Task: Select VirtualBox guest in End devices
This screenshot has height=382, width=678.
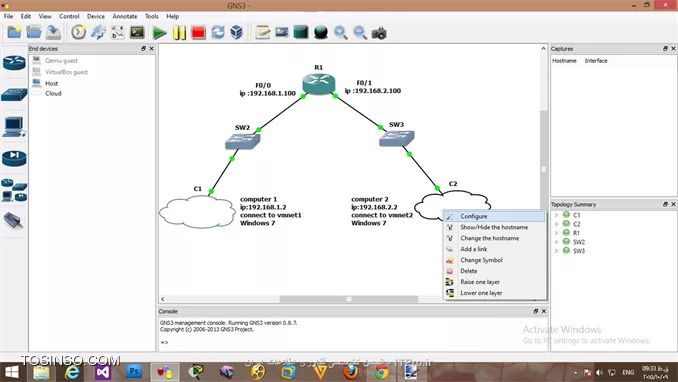Action: [66, 72]
